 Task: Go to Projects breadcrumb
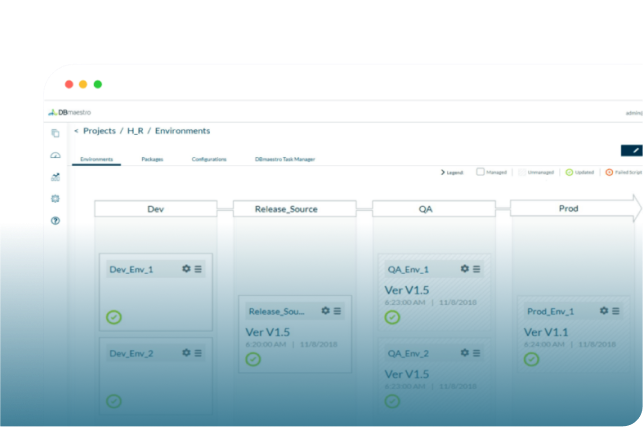(100, 131)
